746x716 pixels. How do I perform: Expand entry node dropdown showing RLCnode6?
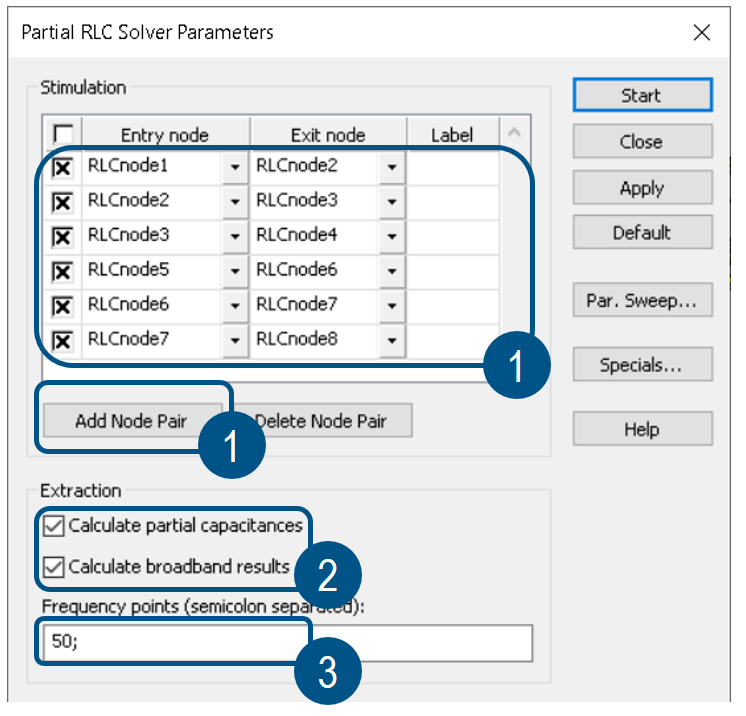[235, 306]
